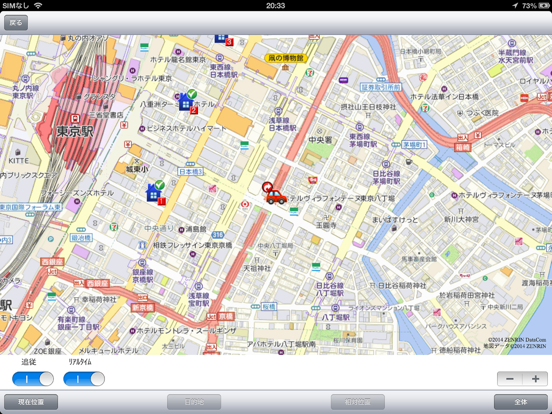
Task: Turn off the 追従 follow switch
Action: pyautogui.click(x=33, y=379)
